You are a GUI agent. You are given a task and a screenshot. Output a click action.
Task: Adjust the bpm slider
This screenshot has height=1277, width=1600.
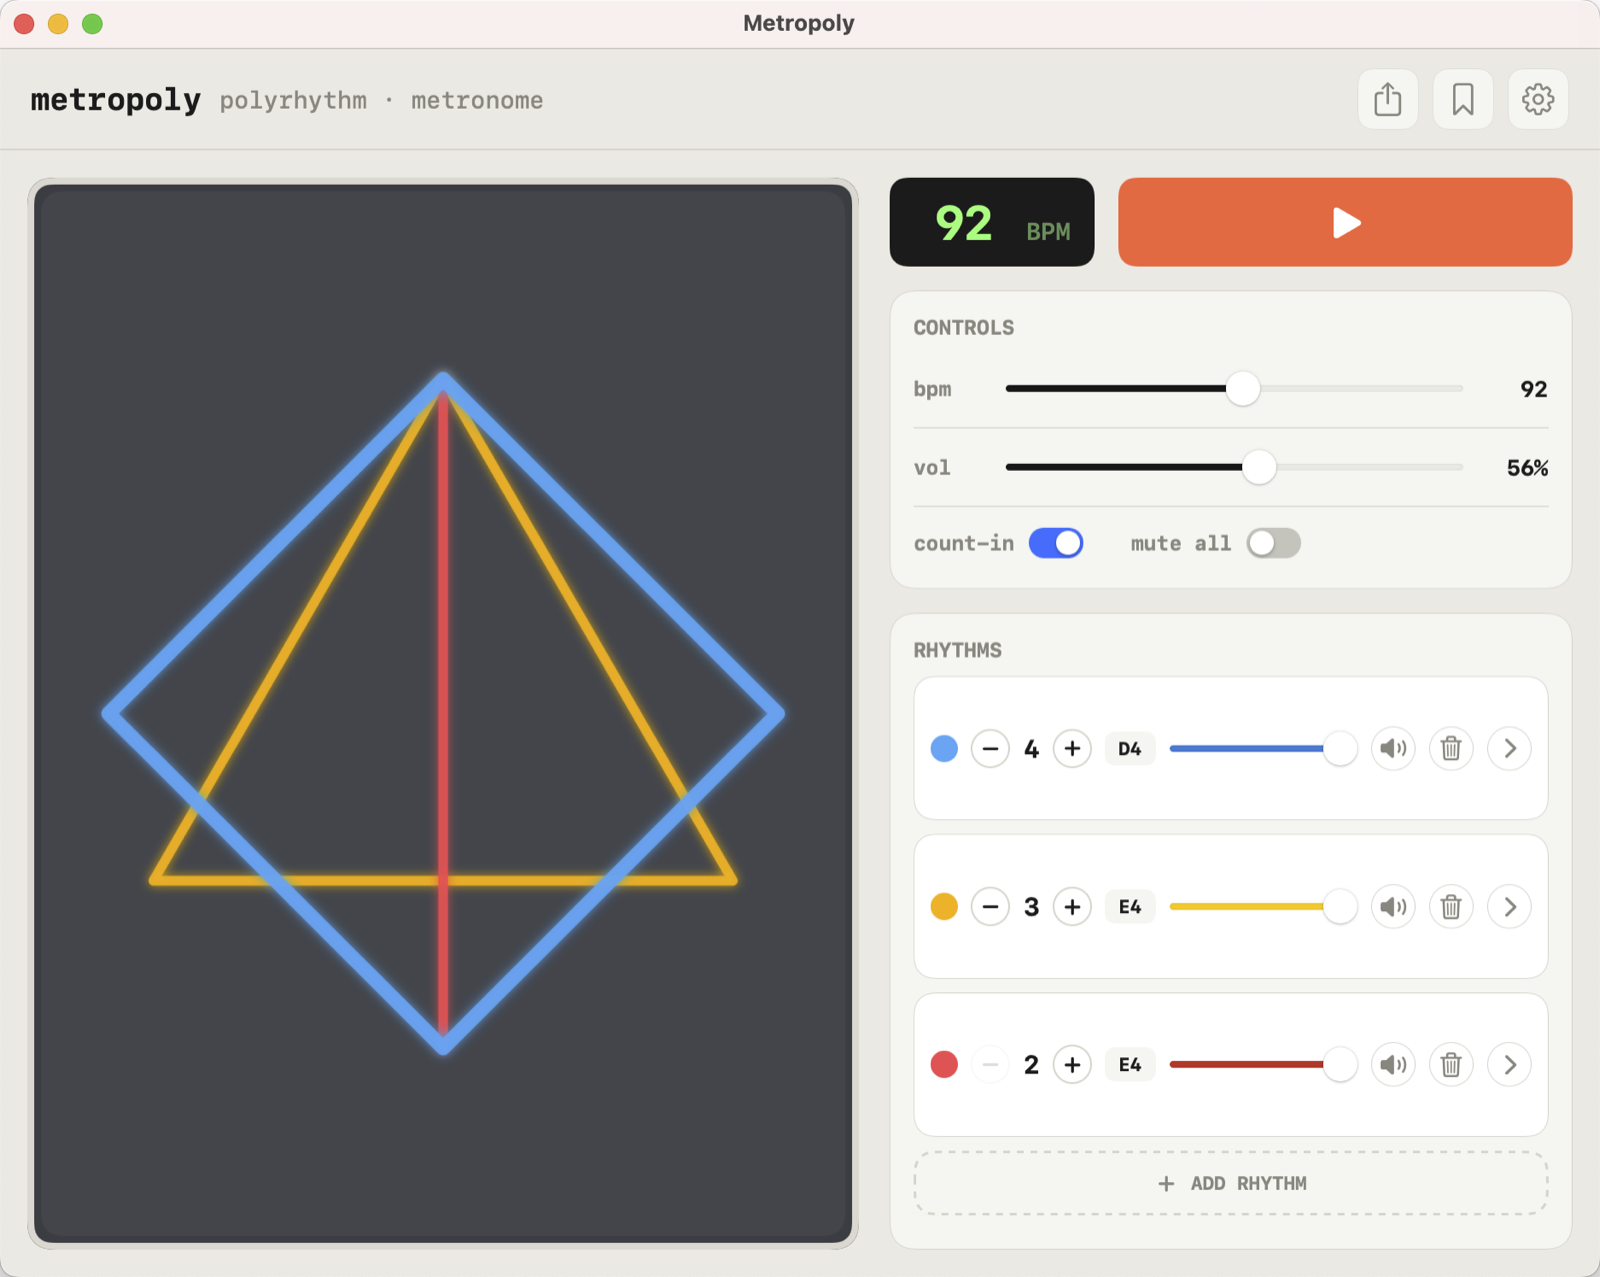click(x=1234, y=388)
